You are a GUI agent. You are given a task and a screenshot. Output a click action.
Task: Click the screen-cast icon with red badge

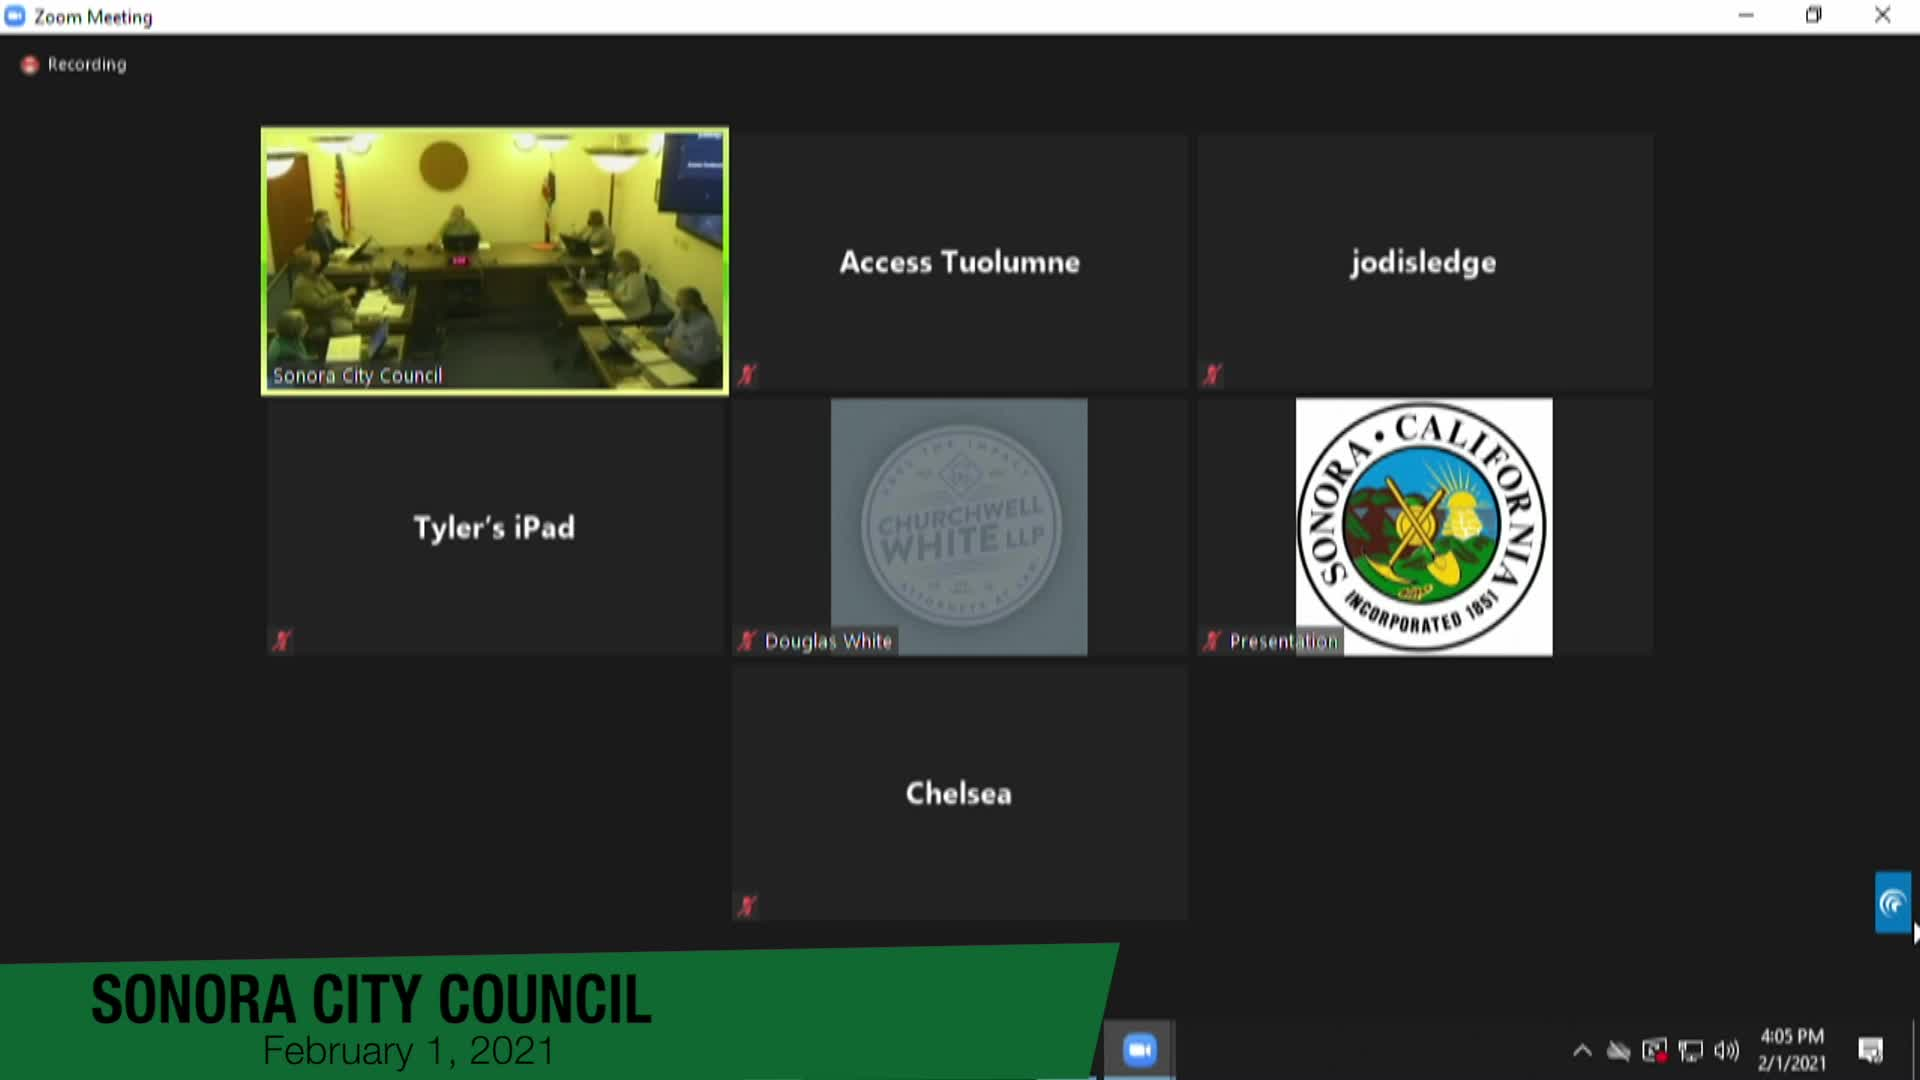click(1655, 1050)
